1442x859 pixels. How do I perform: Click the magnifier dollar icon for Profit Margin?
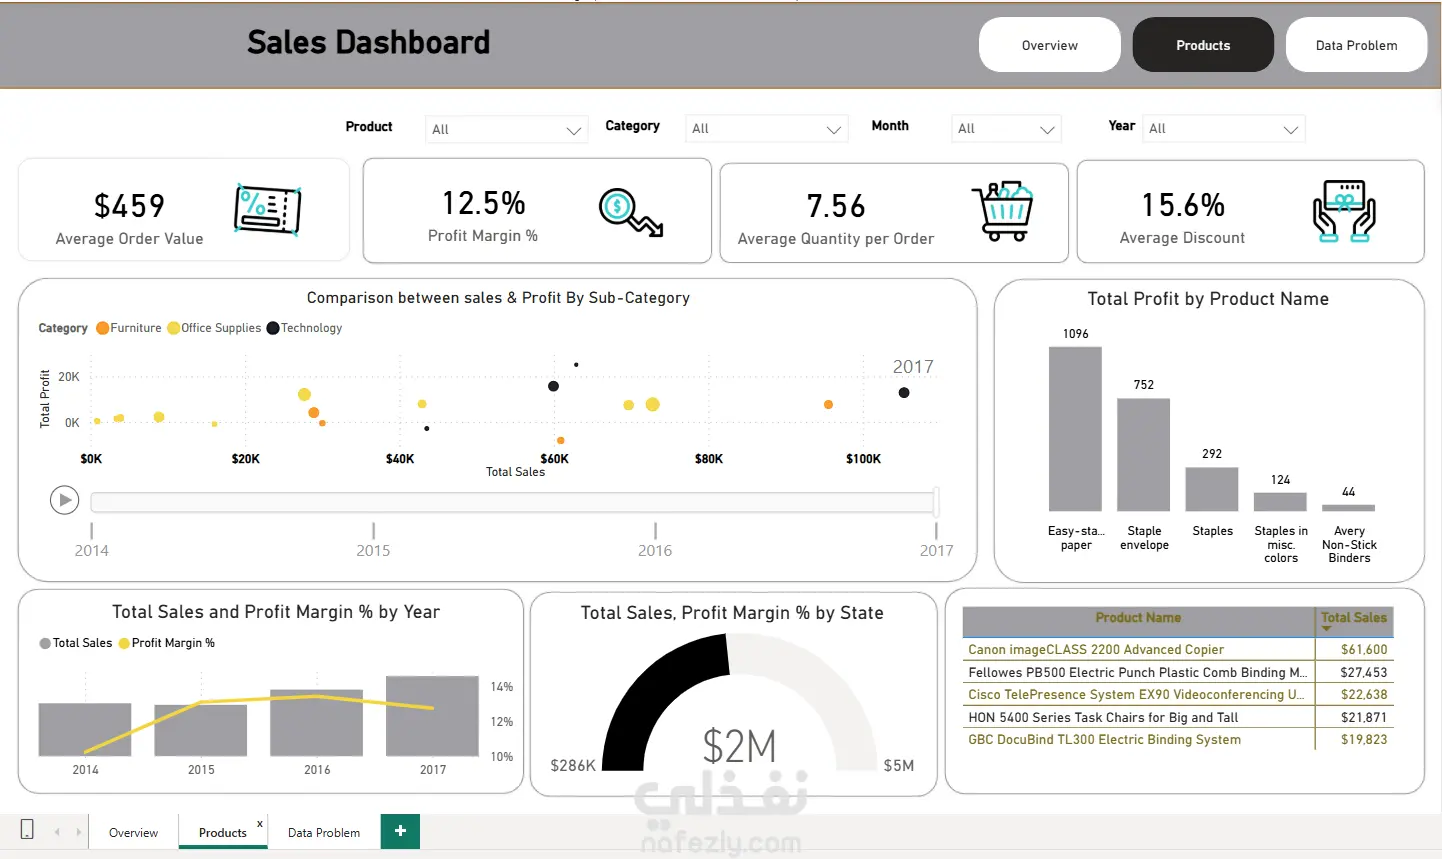[x=631, y=212]
